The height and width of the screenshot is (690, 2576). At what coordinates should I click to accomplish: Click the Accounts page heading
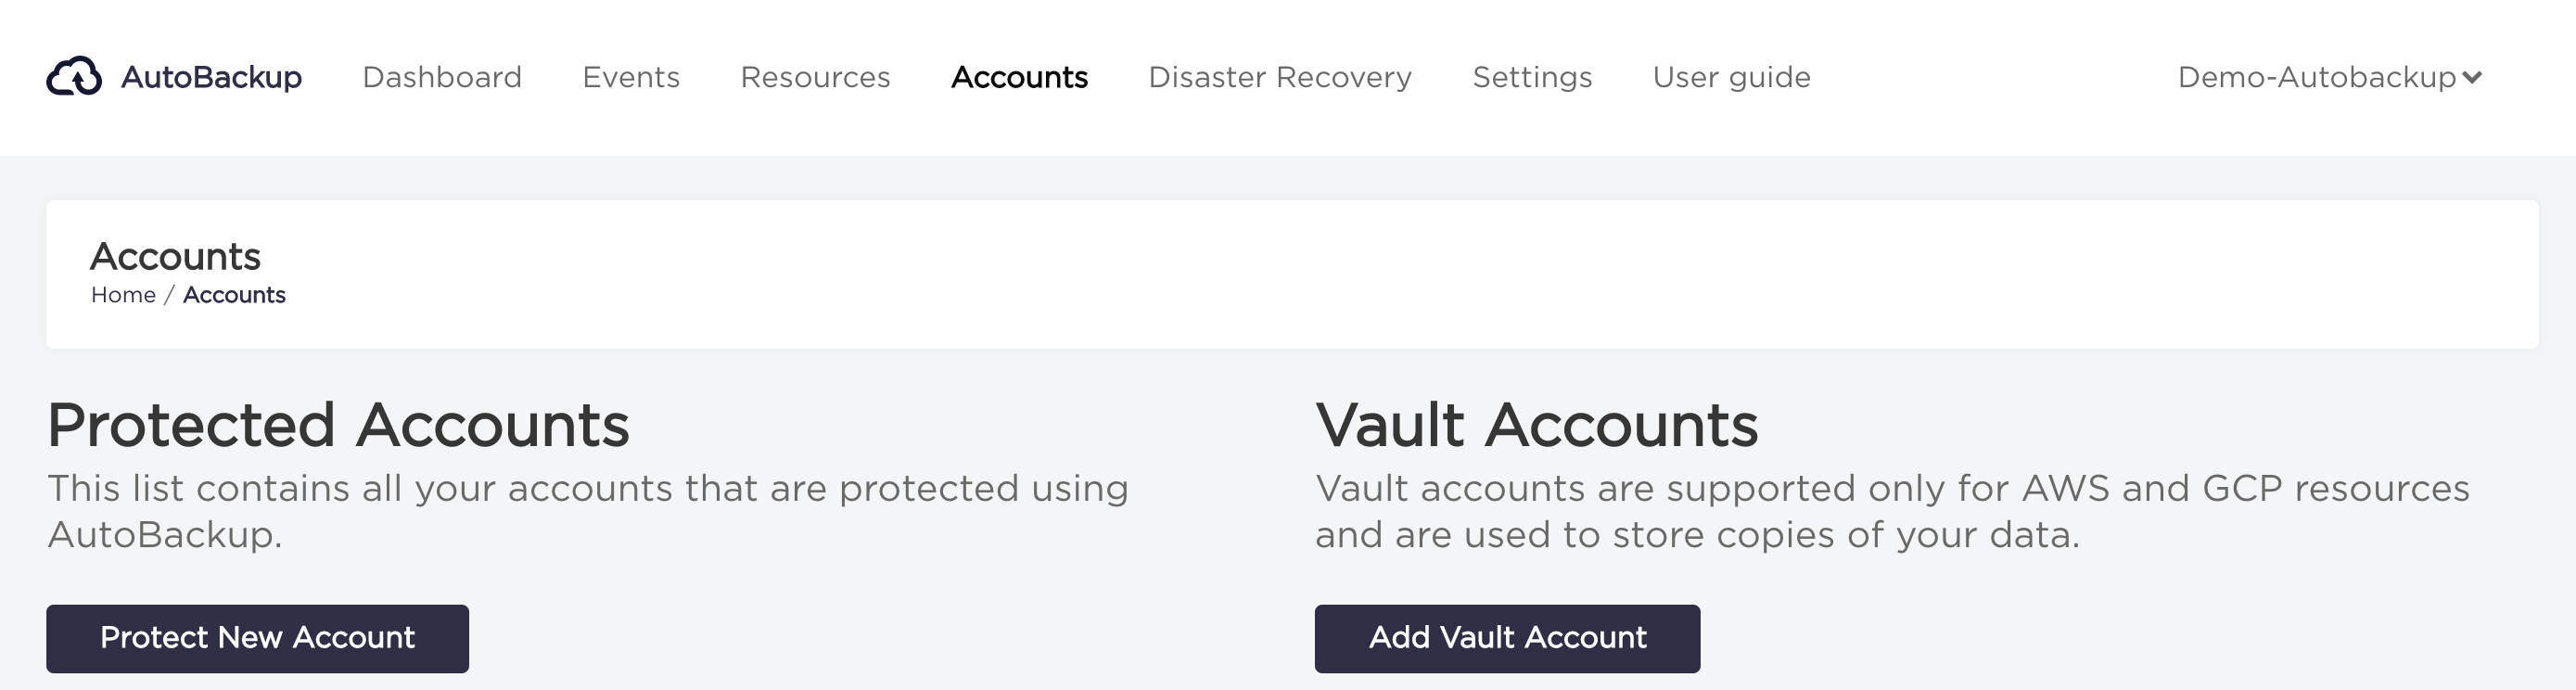[x=175, y=256]
